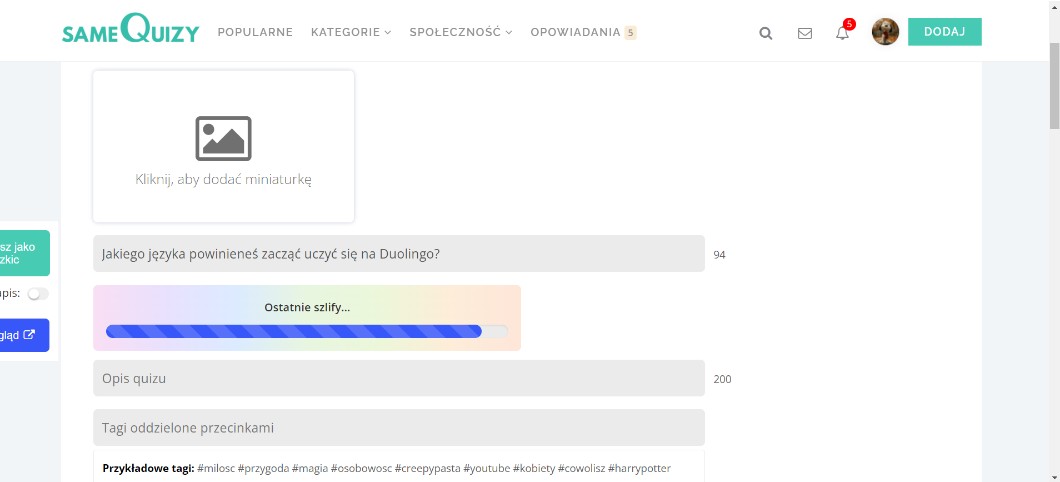Open the notifications bell icon
The width and height of the screenshot is (1060, 482).
point(842,33)
